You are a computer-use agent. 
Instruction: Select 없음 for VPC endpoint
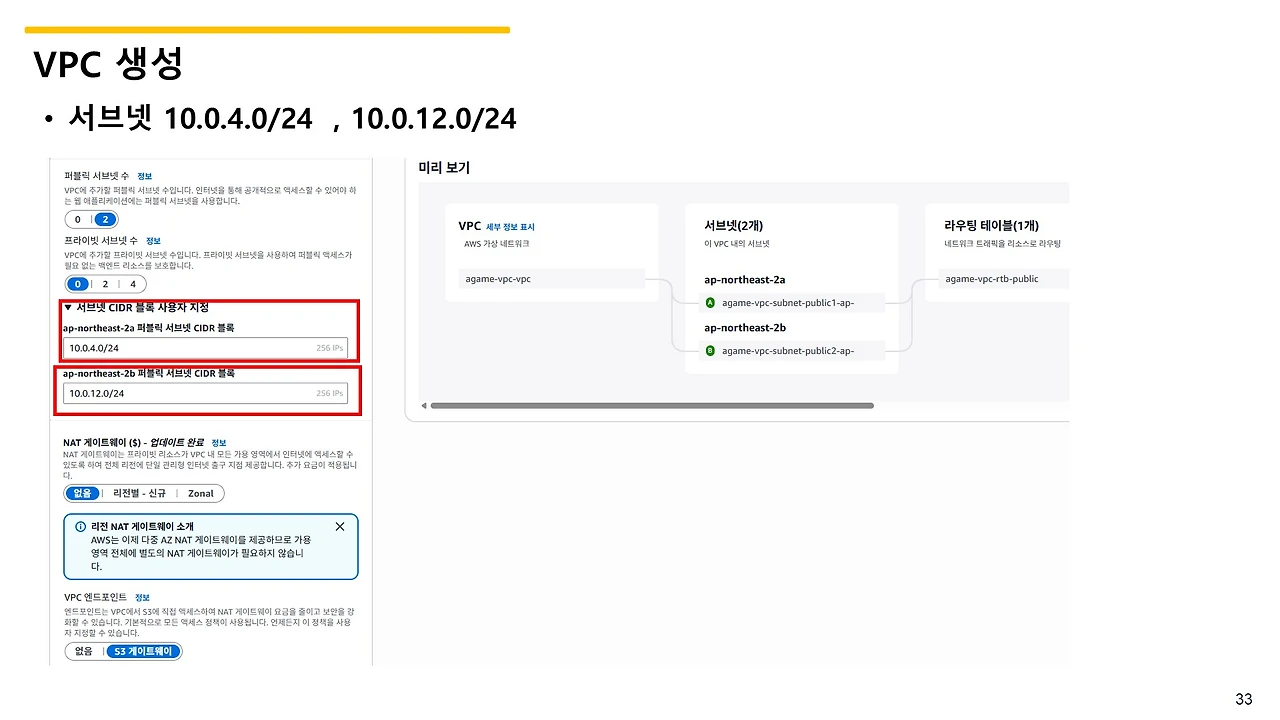[83, 651]
